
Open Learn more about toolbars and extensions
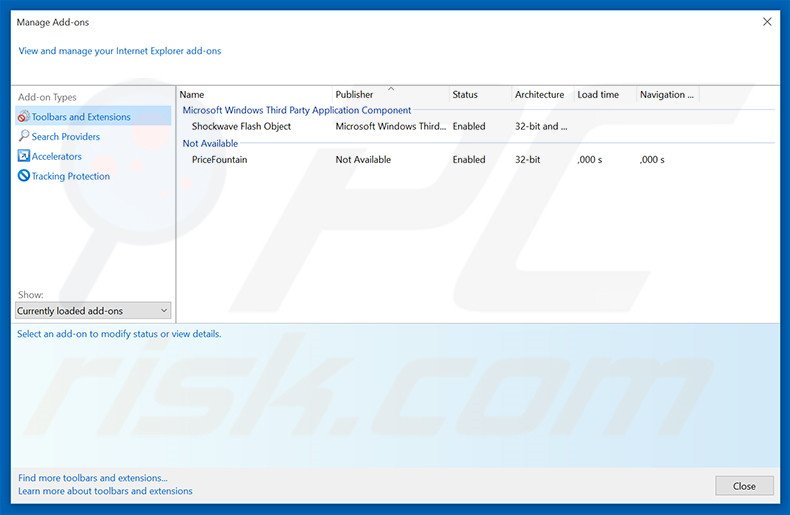105,491
